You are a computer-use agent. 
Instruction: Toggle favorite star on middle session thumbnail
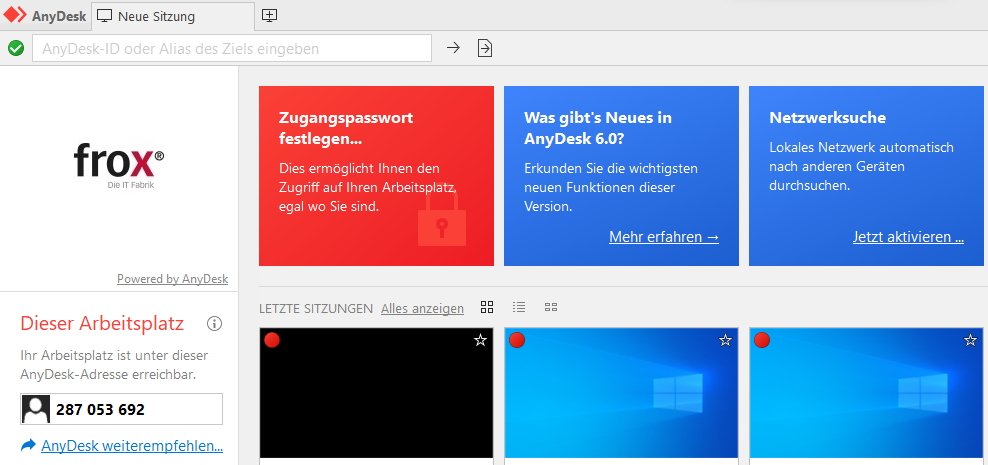point(725,341)
